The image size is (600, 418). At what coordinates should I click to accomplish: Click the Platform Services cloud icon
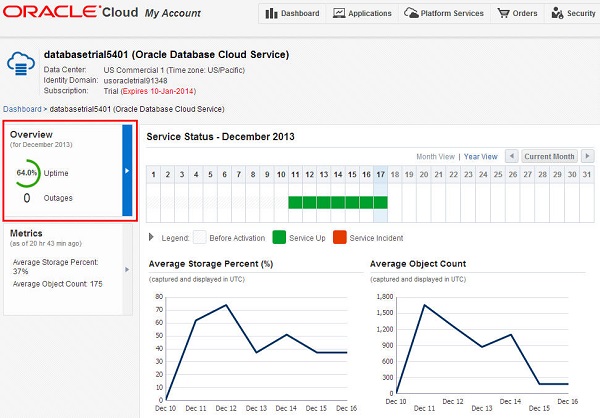(411, 13)
